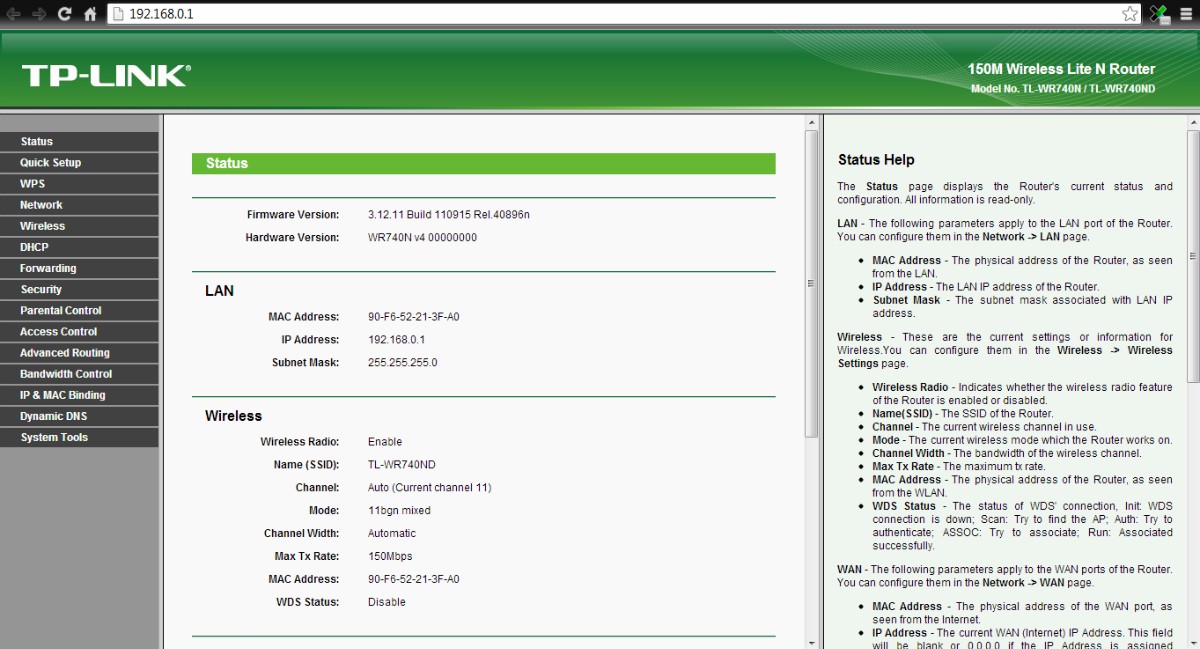This screenshot has width=1200, height=649.
Task: Open Dynamic DNS settings
Action: (x=79, y=415)
